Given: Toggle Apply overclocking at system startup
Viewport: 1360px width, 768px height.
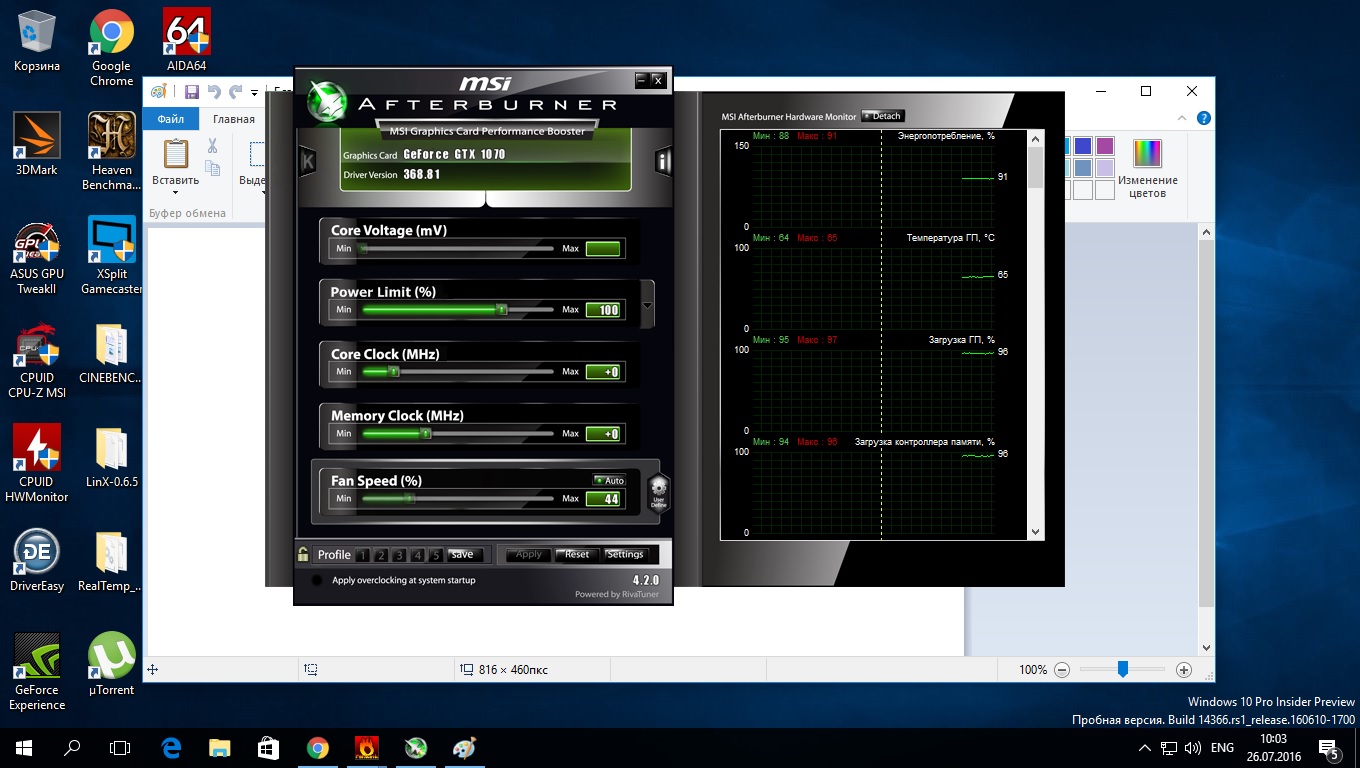Looking at the screenshot, I should point(317,580).
